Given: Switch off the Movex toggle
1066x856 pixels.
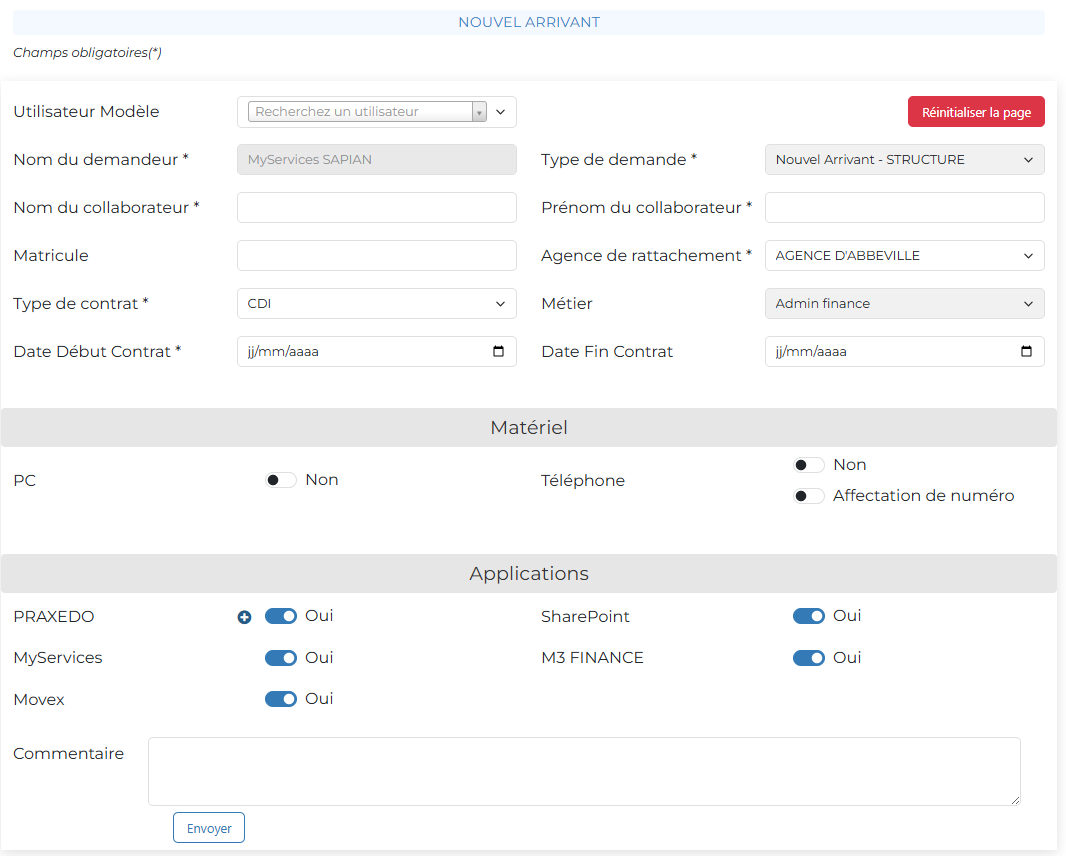Looking at the screenshot, I should 281,699.
